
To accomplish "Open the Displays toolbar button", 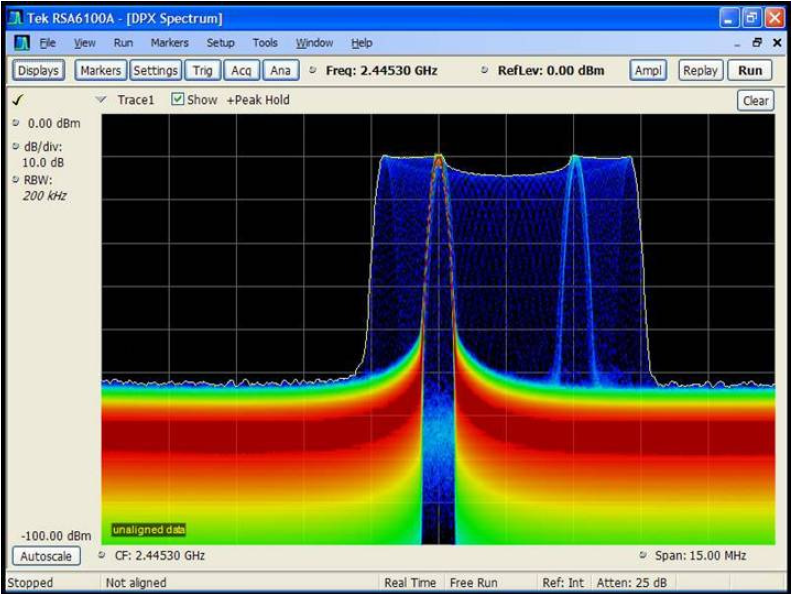I will click(38, 71).
